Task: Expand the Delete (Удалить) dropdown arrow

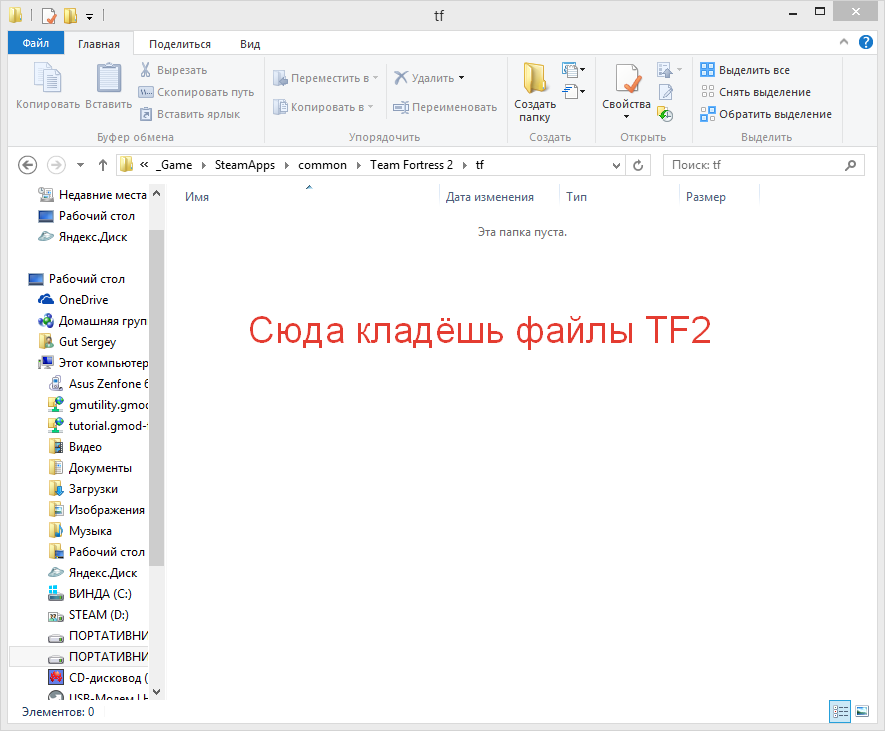Action: coord(462,78)
